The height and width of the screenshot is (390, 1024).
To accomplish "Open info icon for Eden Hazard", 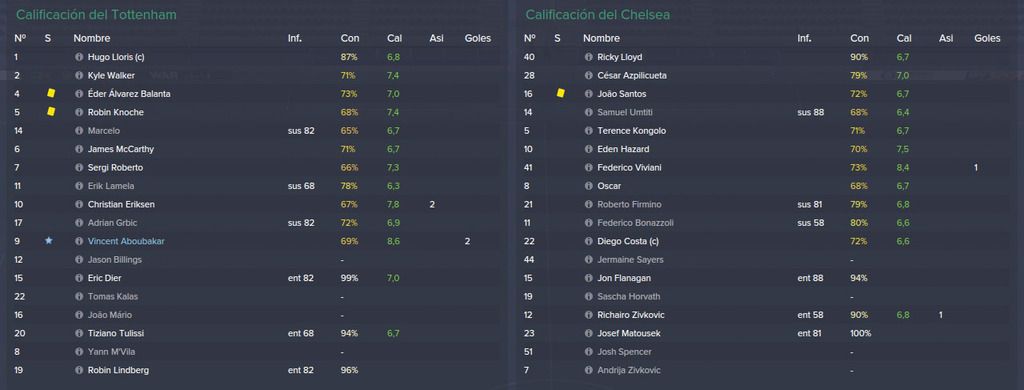I will coord(588,150).
